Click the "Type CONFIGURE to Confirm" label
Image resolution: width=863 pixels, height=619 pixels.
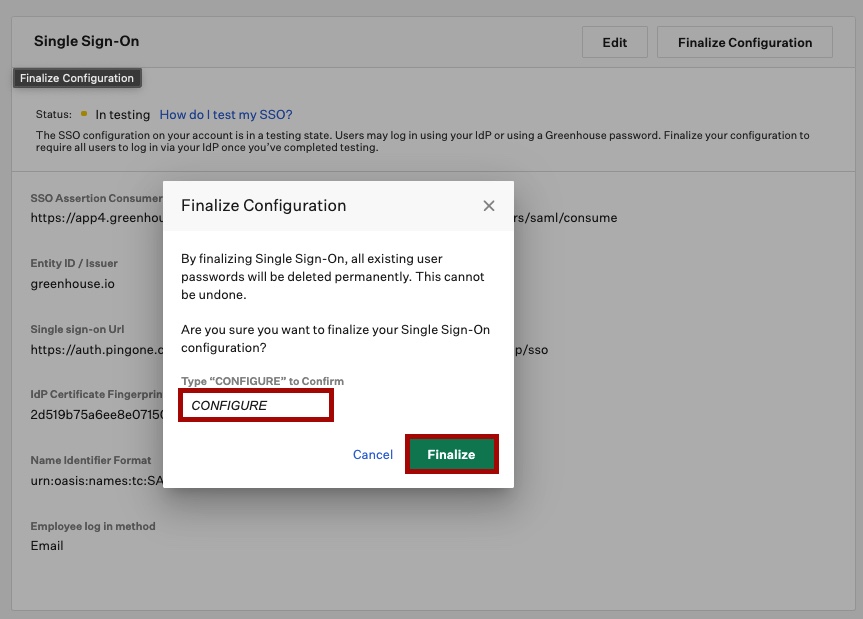tap(262, 382)
